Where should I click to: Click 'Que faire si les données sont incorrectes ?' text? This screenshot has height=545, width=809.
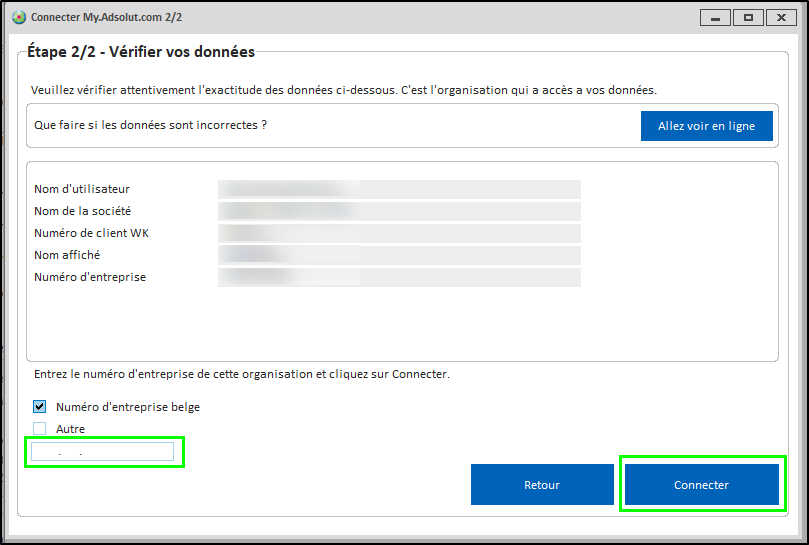(x=150, y=125)
